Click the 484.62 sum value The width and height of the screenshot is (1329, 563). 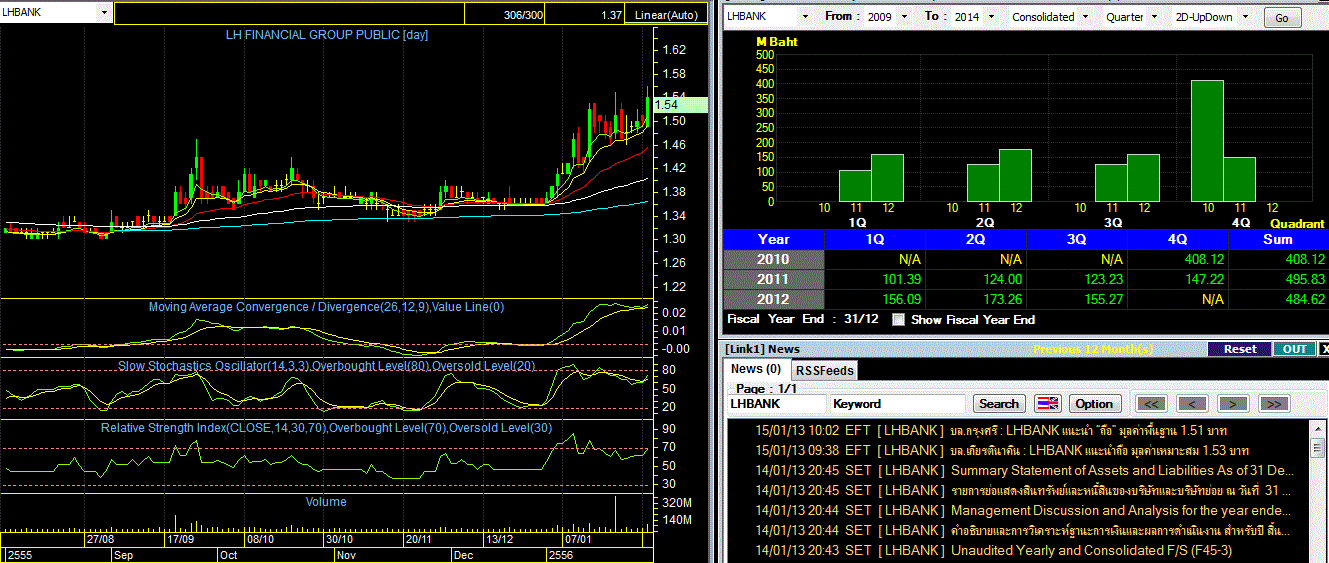coord(1305,299)
